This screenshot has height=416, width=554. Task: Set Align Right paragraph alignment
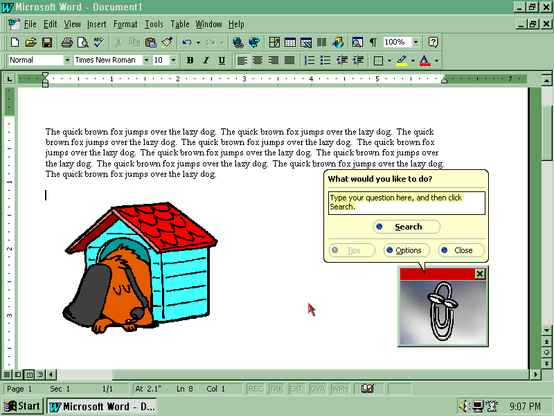273,60
